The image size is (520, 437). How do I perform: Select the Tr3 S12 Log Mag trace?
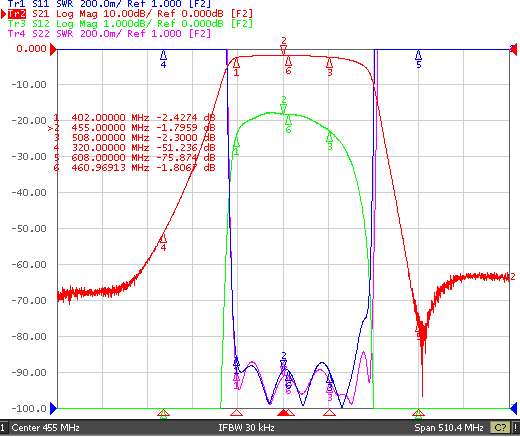(130, 24)
